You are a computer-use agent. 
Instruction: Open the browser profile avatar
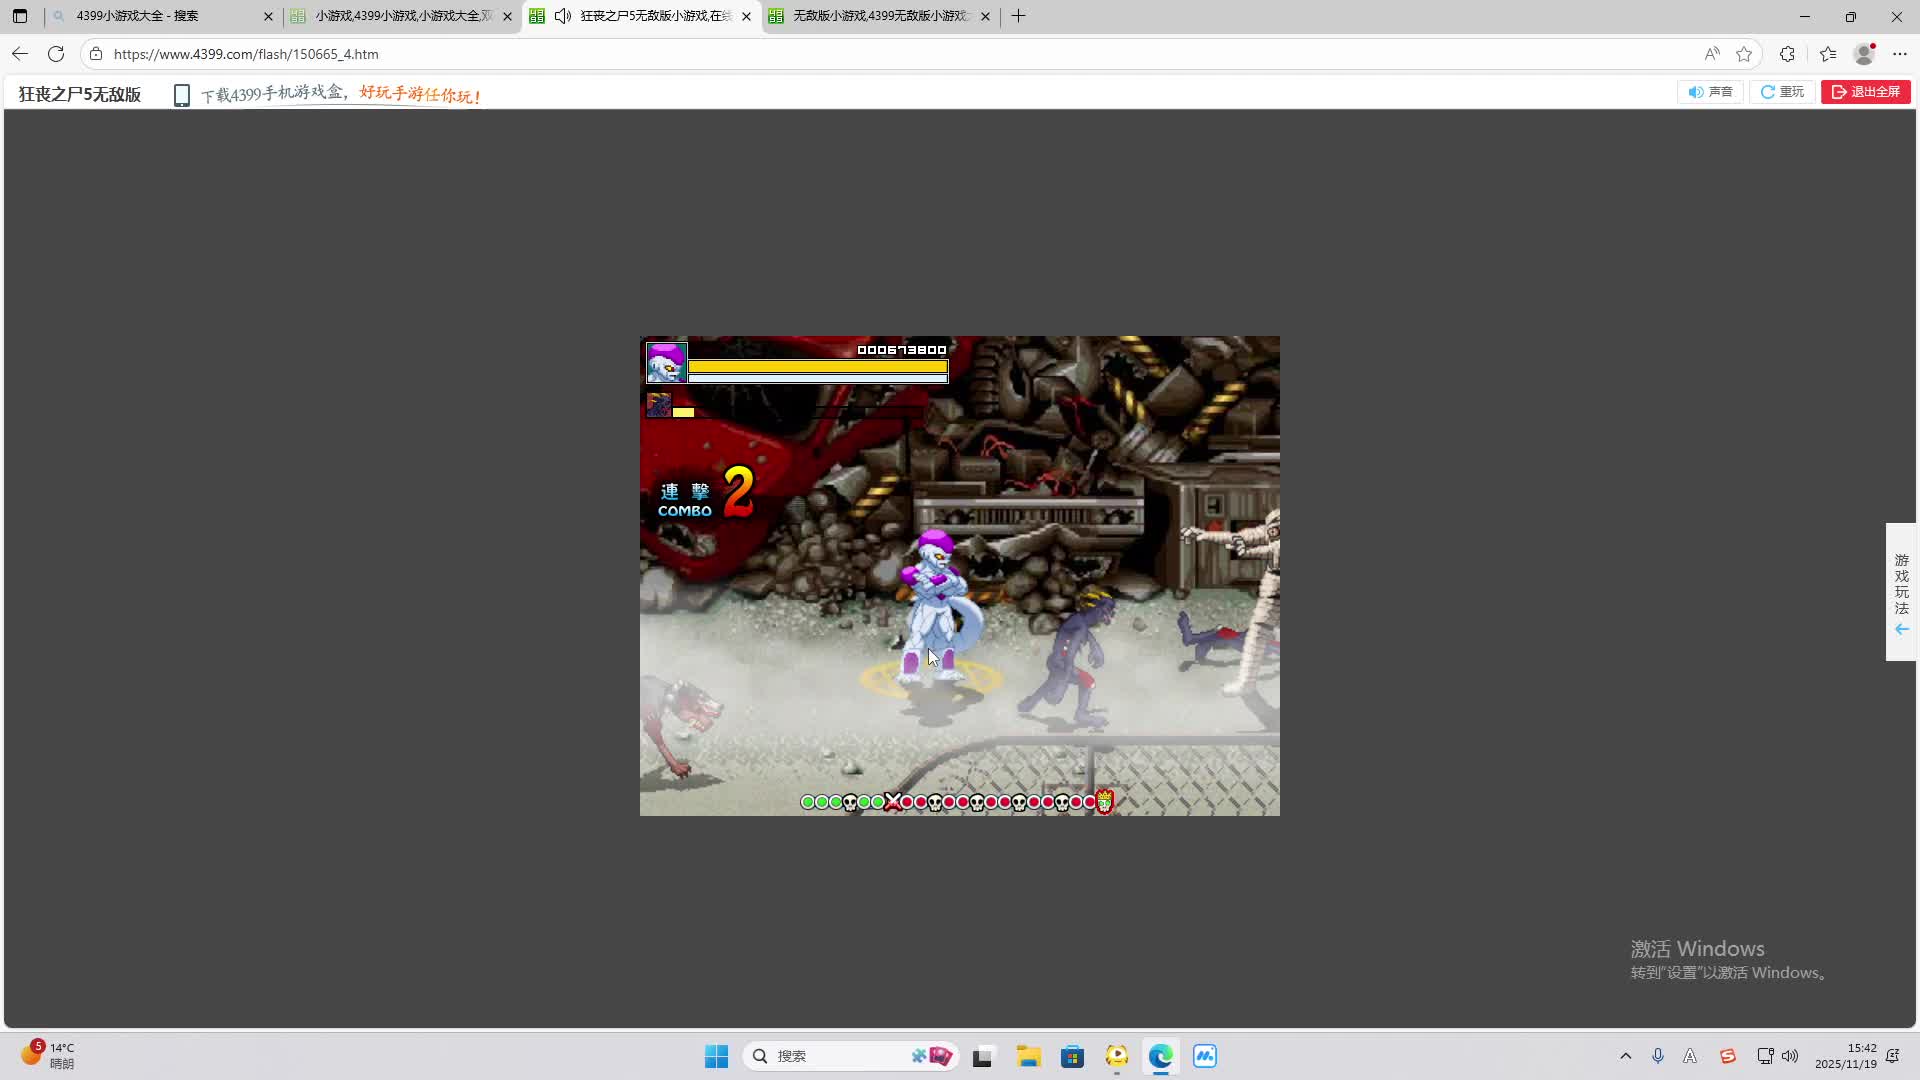tap(1864, 54)
